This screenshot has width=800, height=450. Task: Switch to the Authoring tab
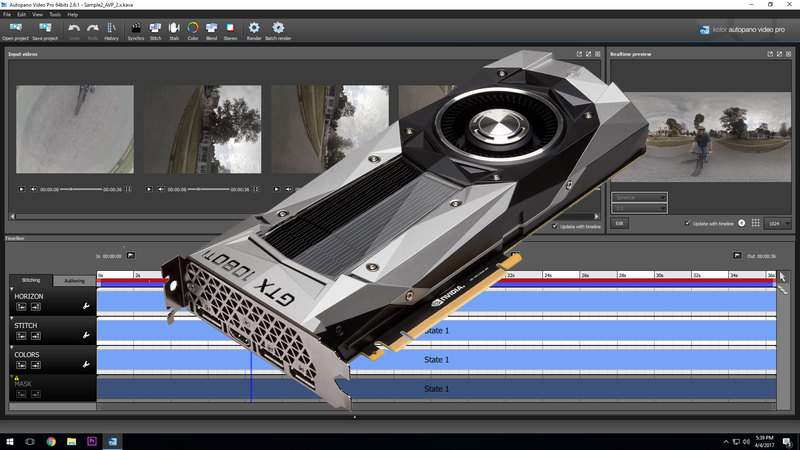coord(73,281)
